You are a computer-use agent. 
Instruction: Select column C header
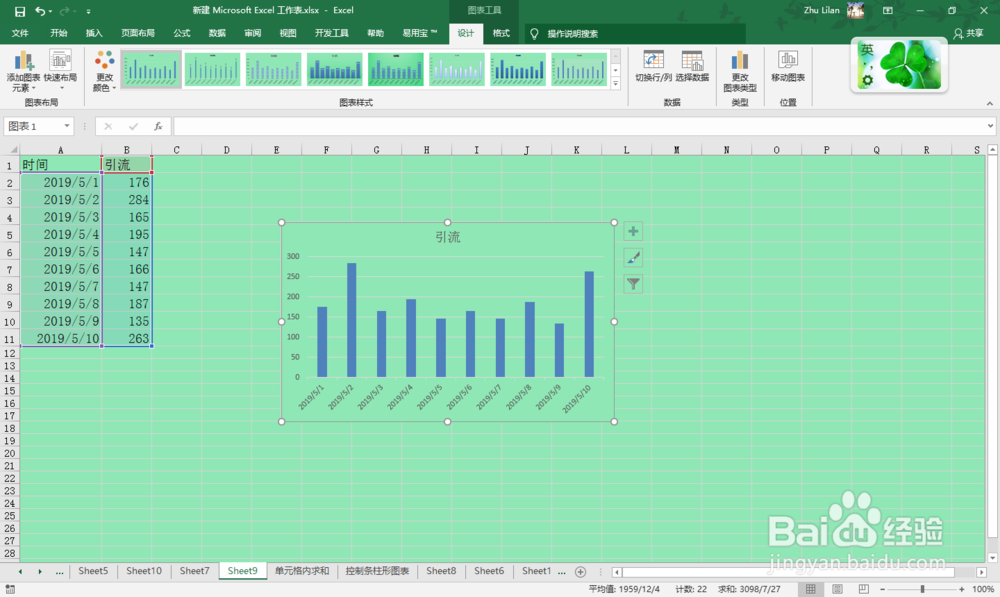[x=176, y=150]
